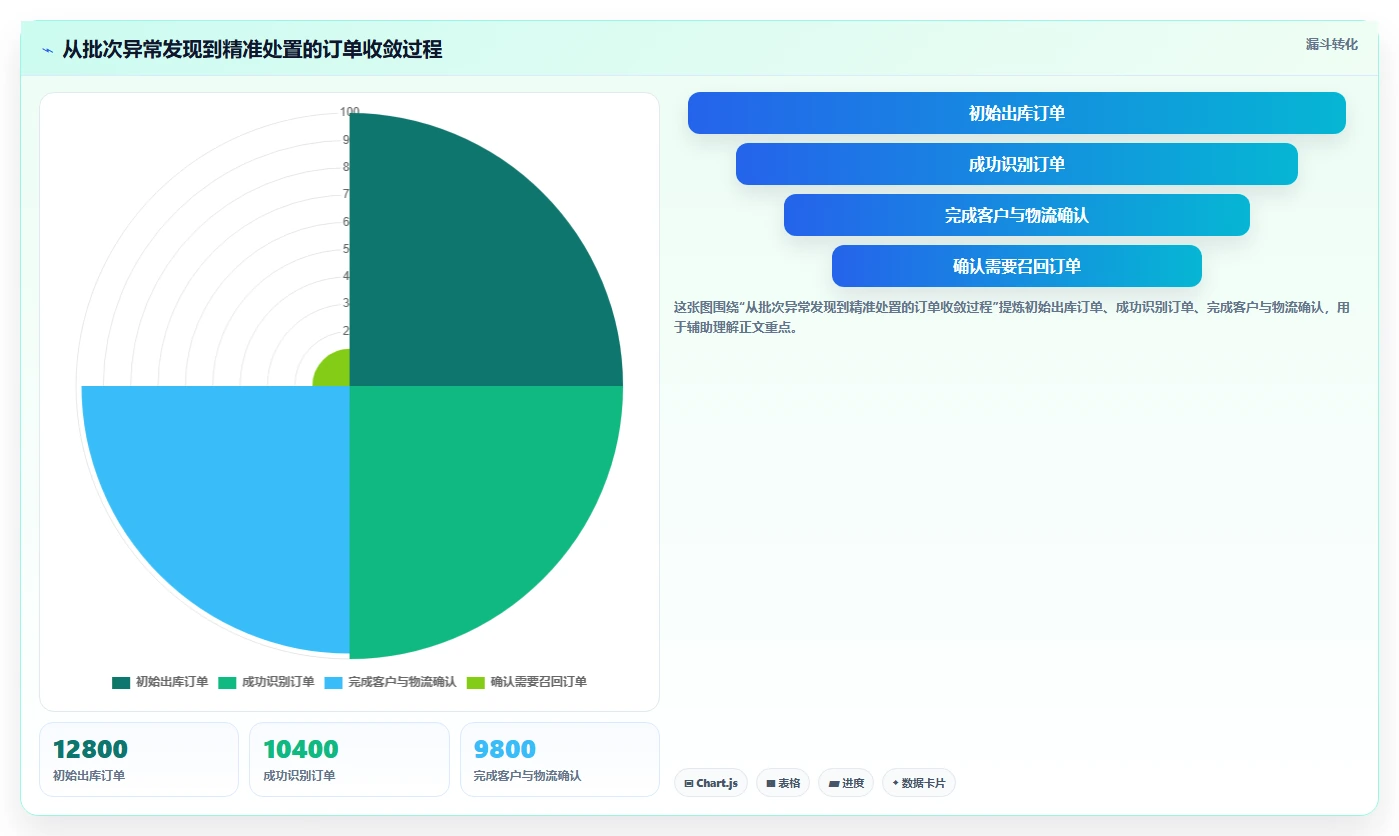Select the 表格 tag
This screenshot has height=836, width=1399.
[x=783, y=783]
